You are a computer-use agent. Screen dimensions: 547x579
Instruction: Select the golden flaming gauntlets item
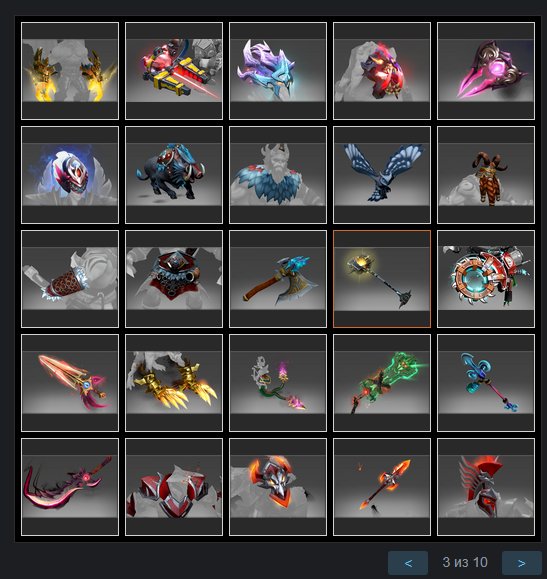pos(70,71)
